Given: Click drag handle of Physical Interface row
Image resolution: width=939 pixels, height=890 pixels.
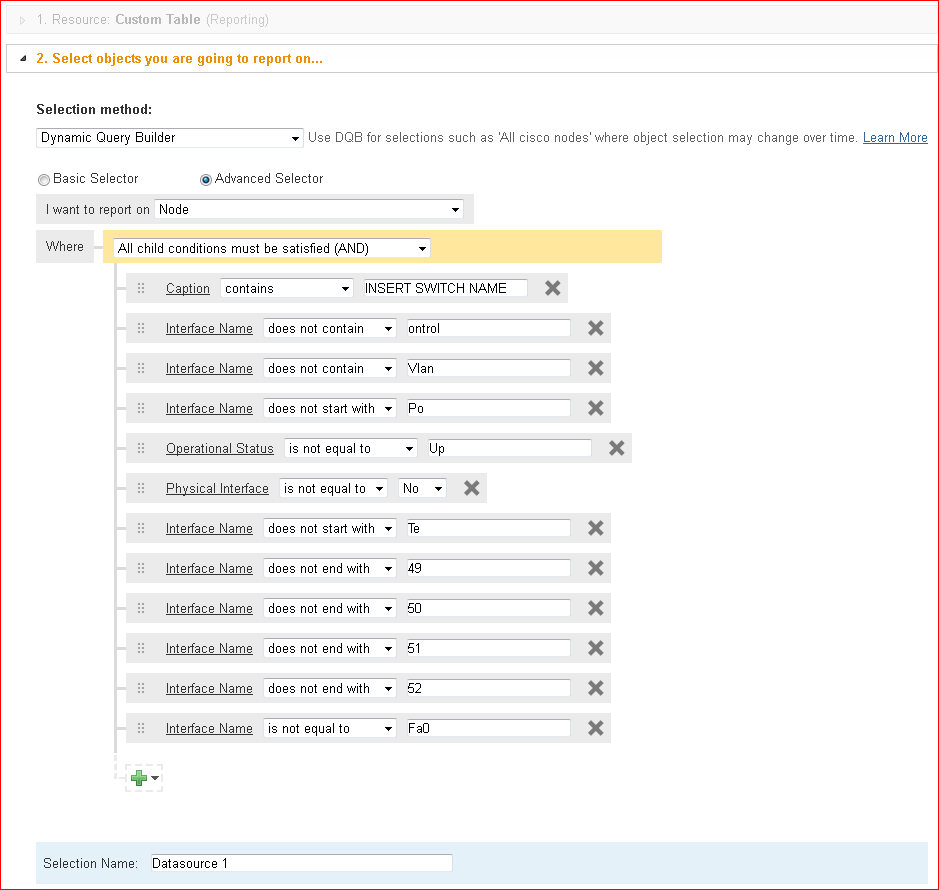Looking at the screenshot, I should [x=141, y=488].
